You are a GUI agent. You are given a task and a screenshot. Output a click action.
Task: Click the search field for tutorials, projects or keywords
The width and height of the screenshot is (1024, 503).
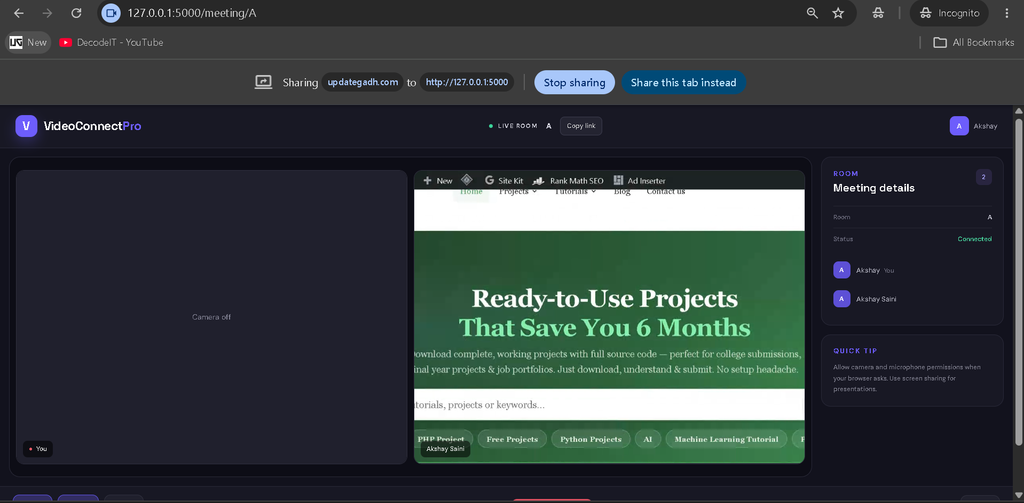pos(609,404)
